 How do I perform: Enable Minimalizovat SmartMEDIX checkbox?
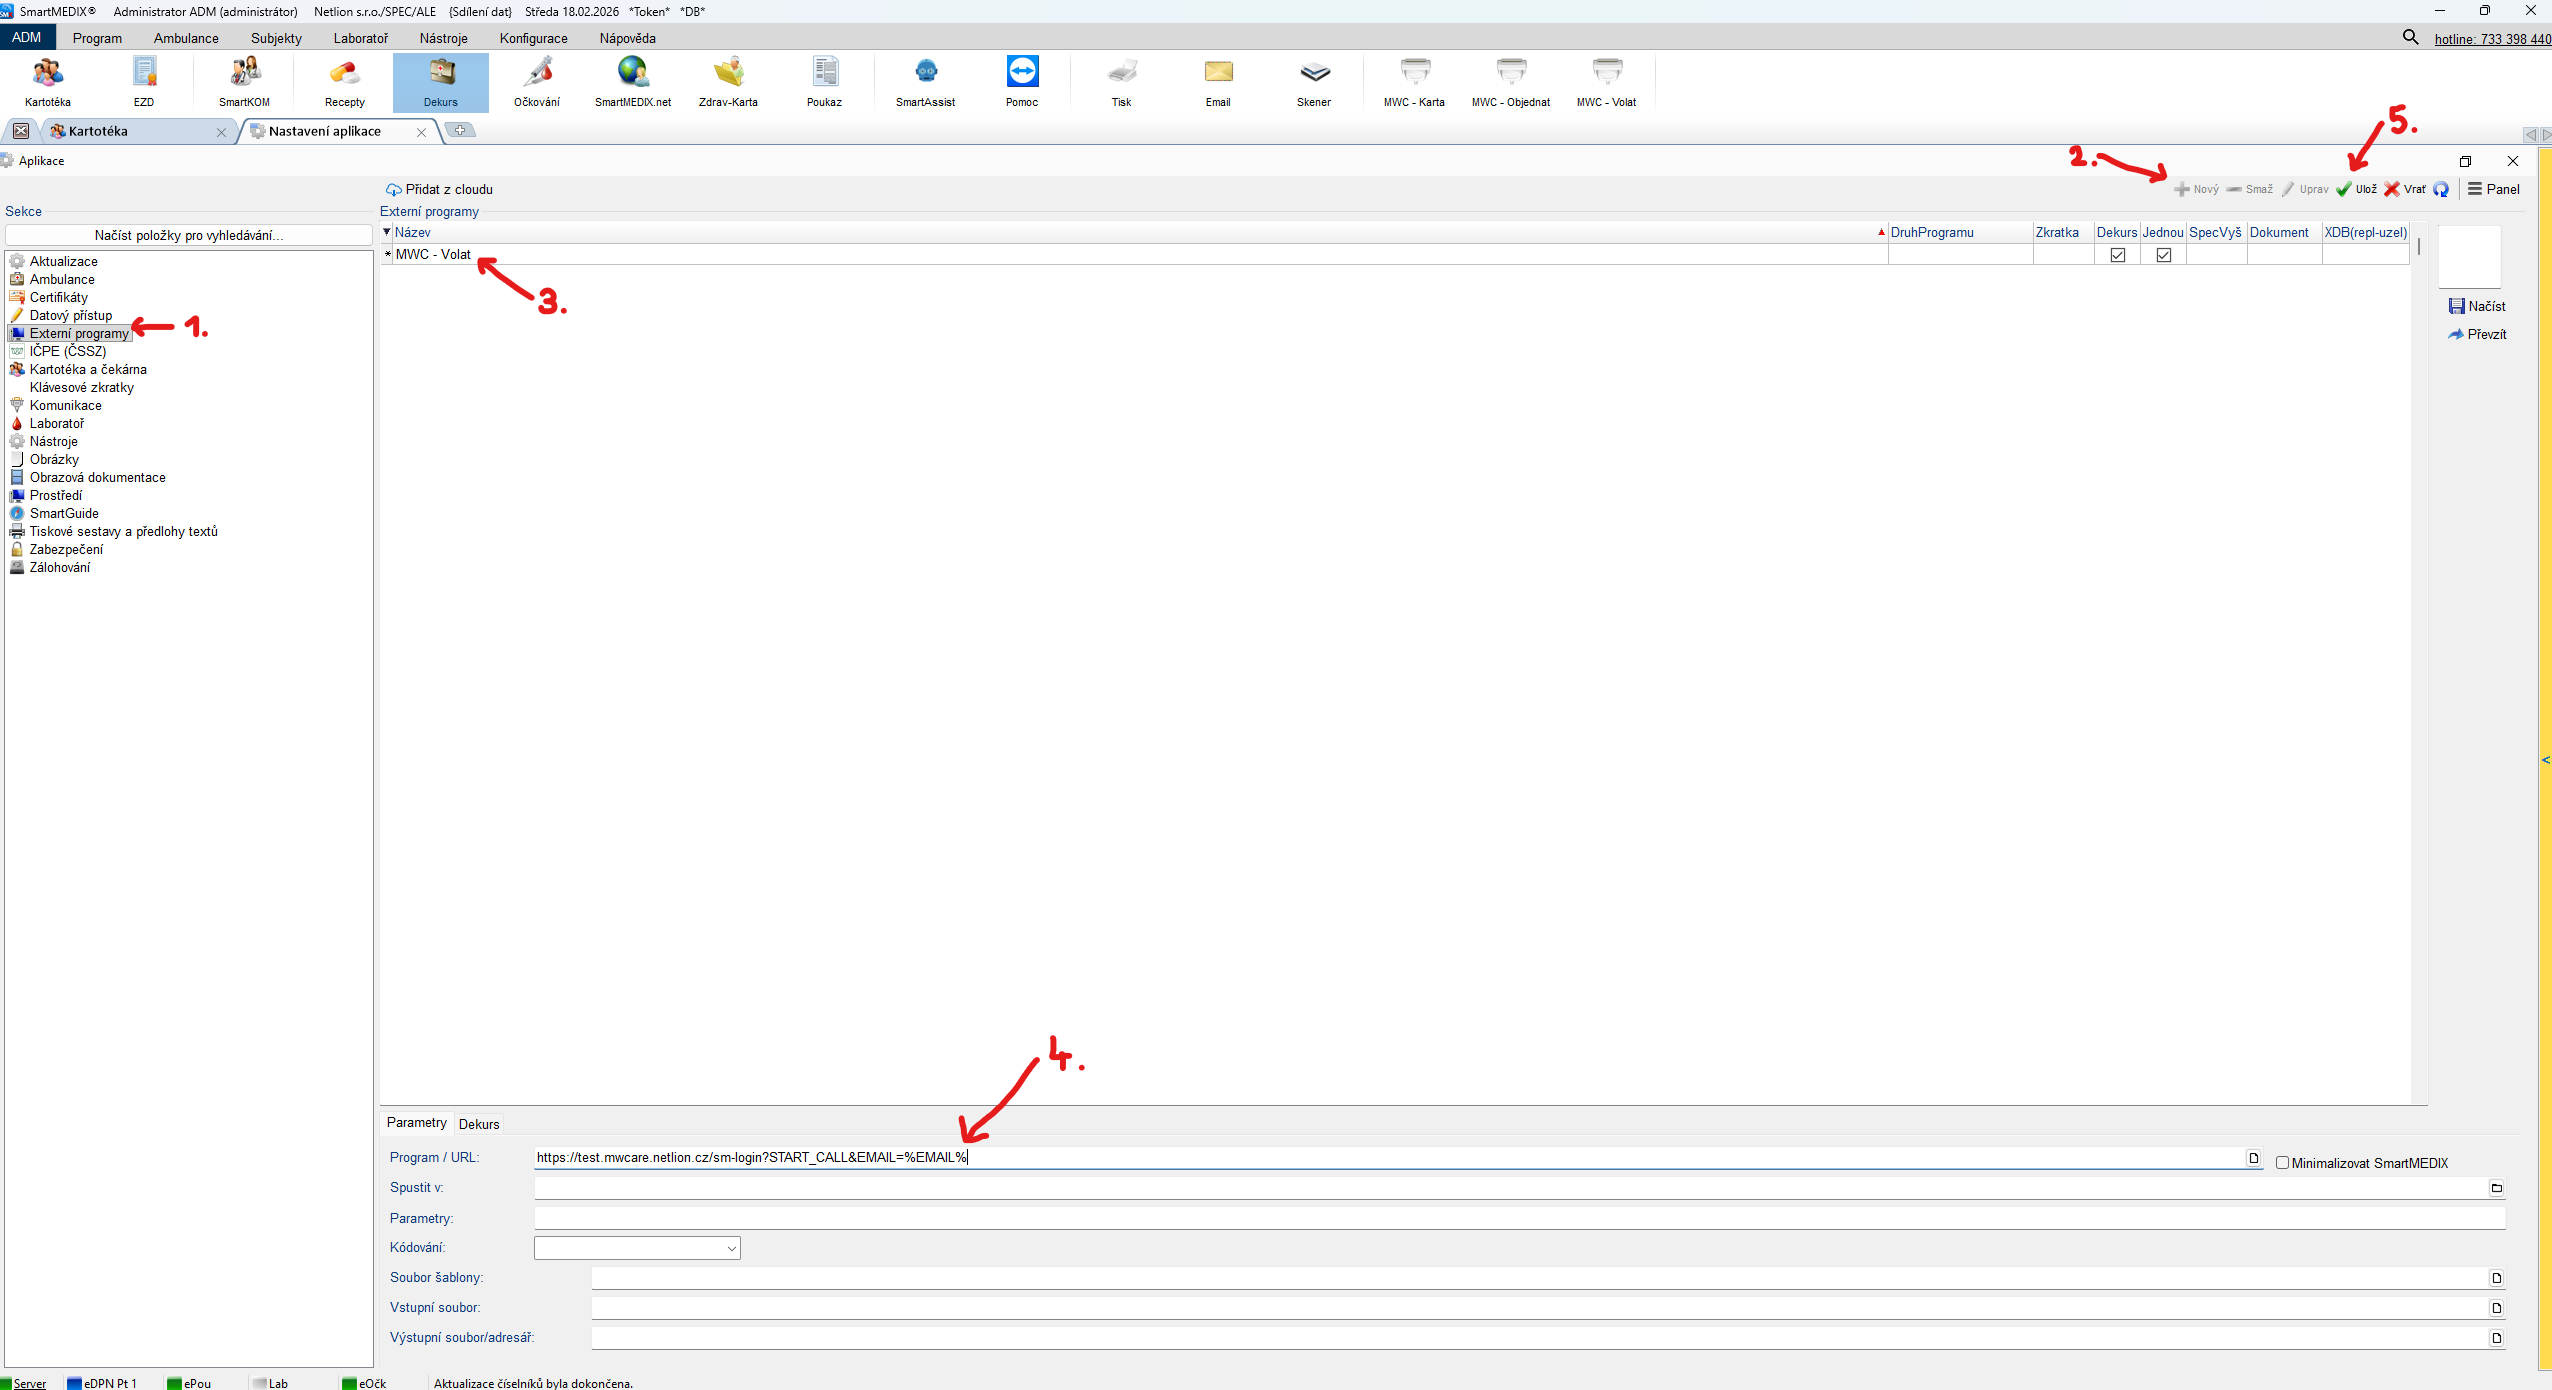pos(2283,1162)
